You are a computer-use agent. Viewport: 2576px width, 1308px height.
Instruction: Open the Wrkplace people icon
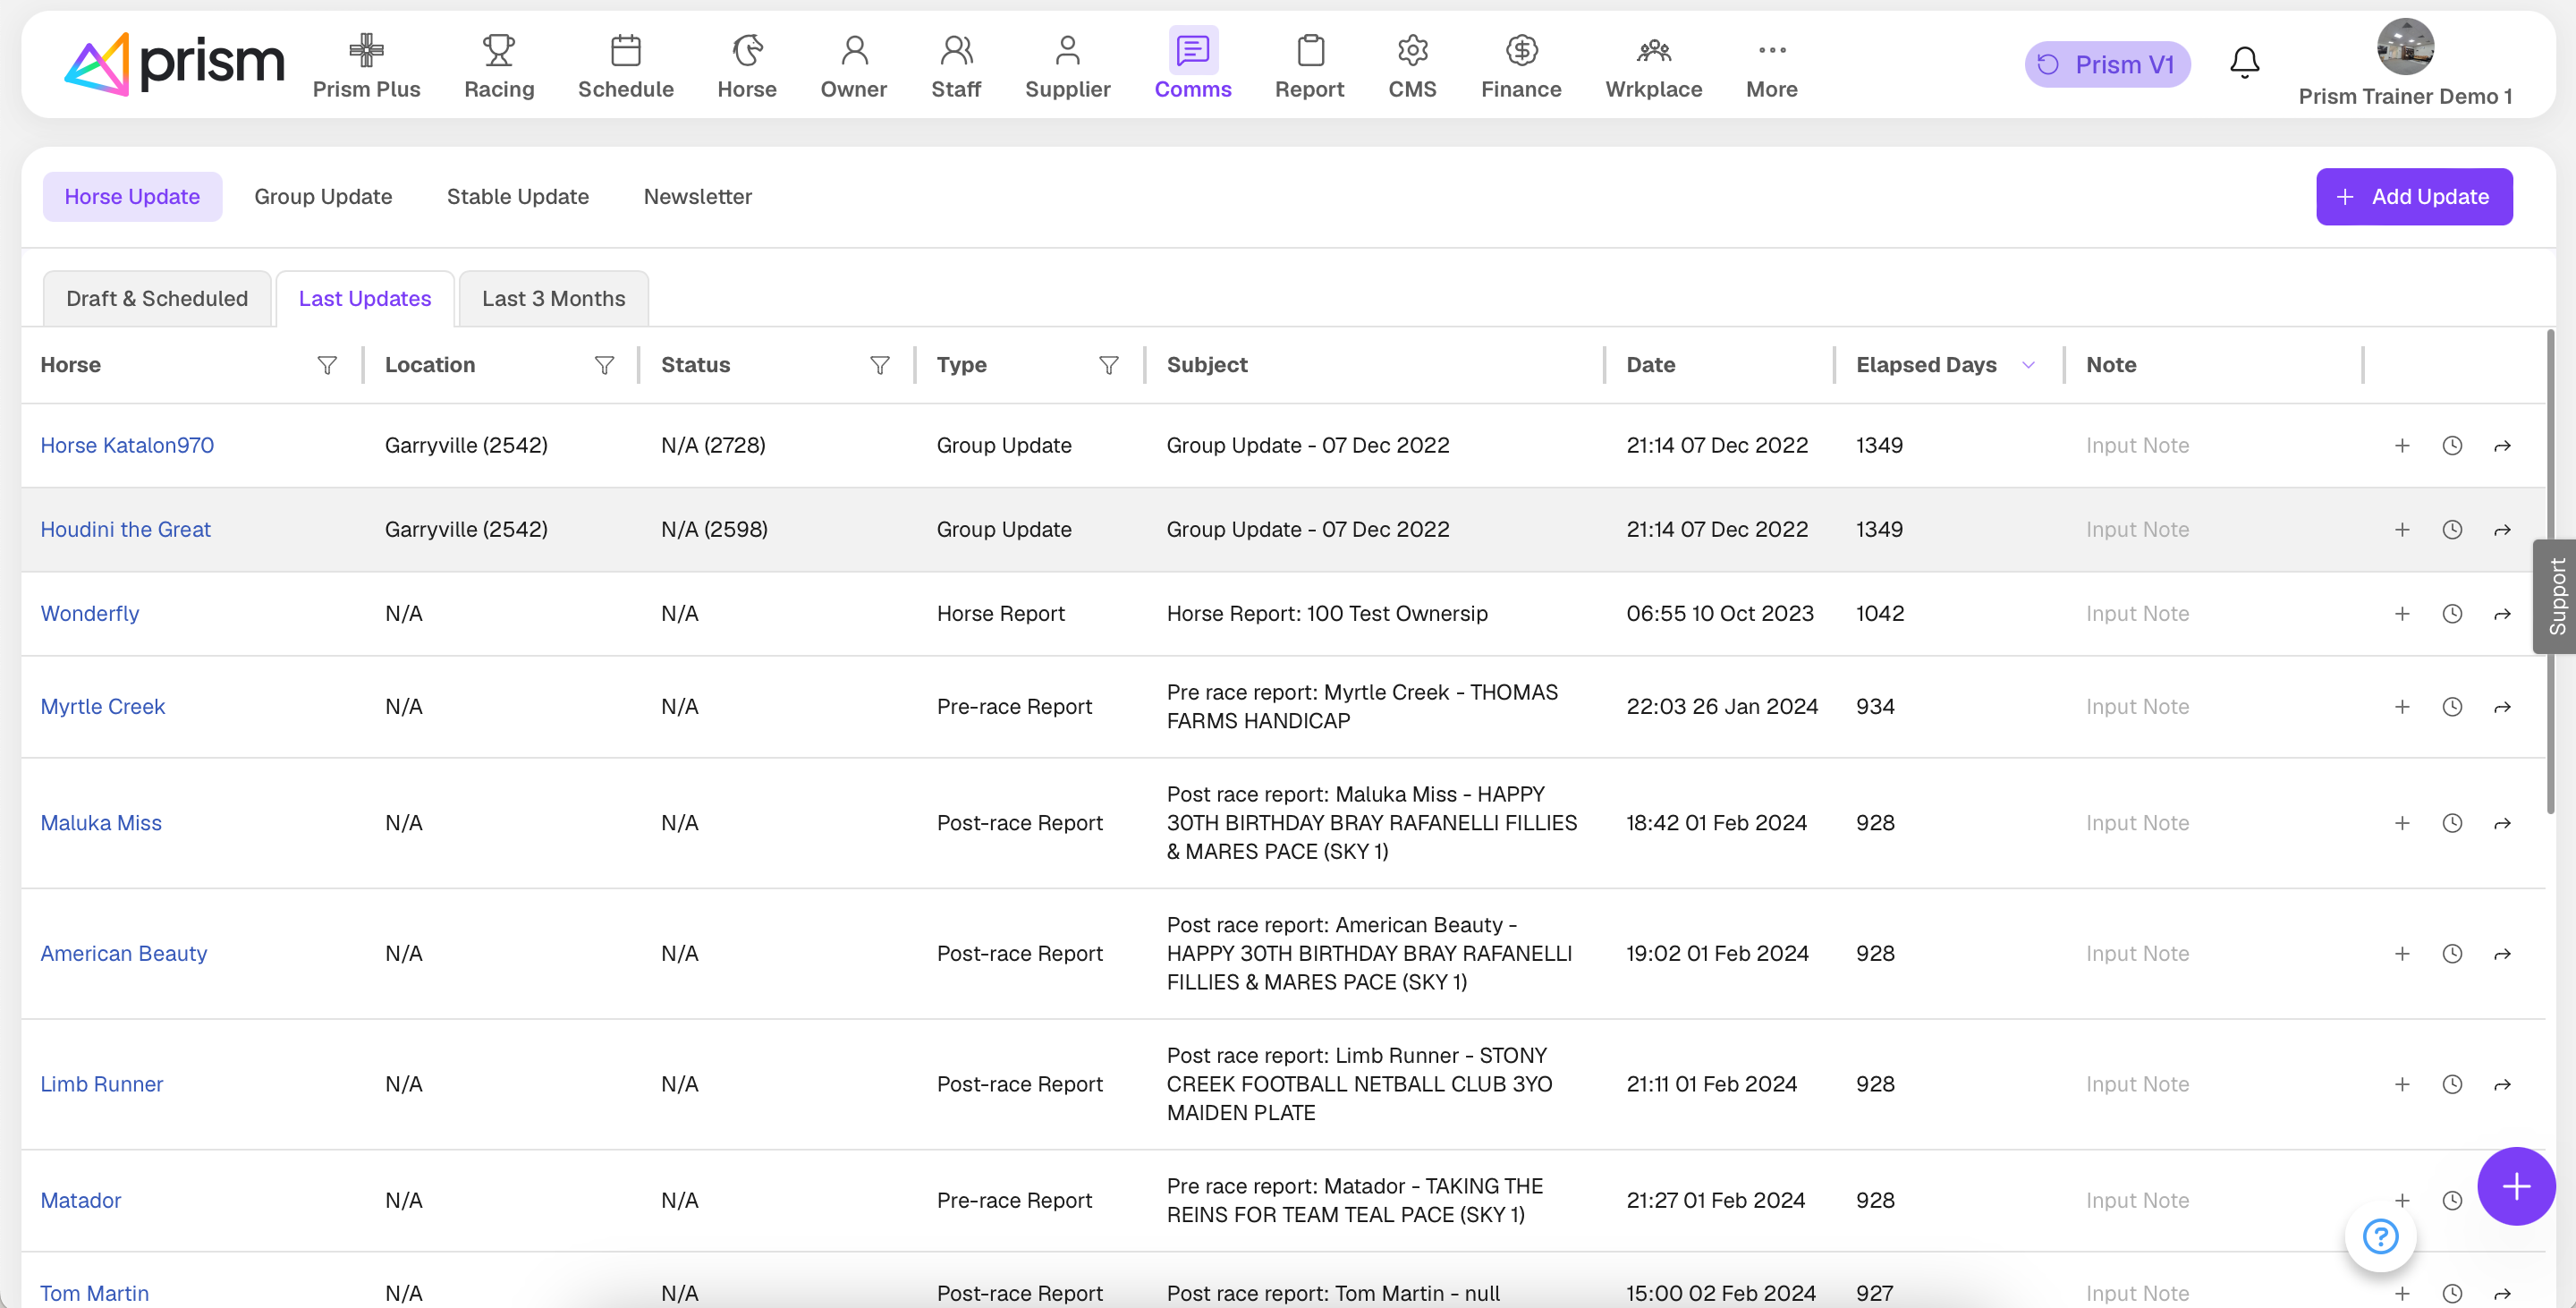pyautogui.click(x=1654, y=50)
